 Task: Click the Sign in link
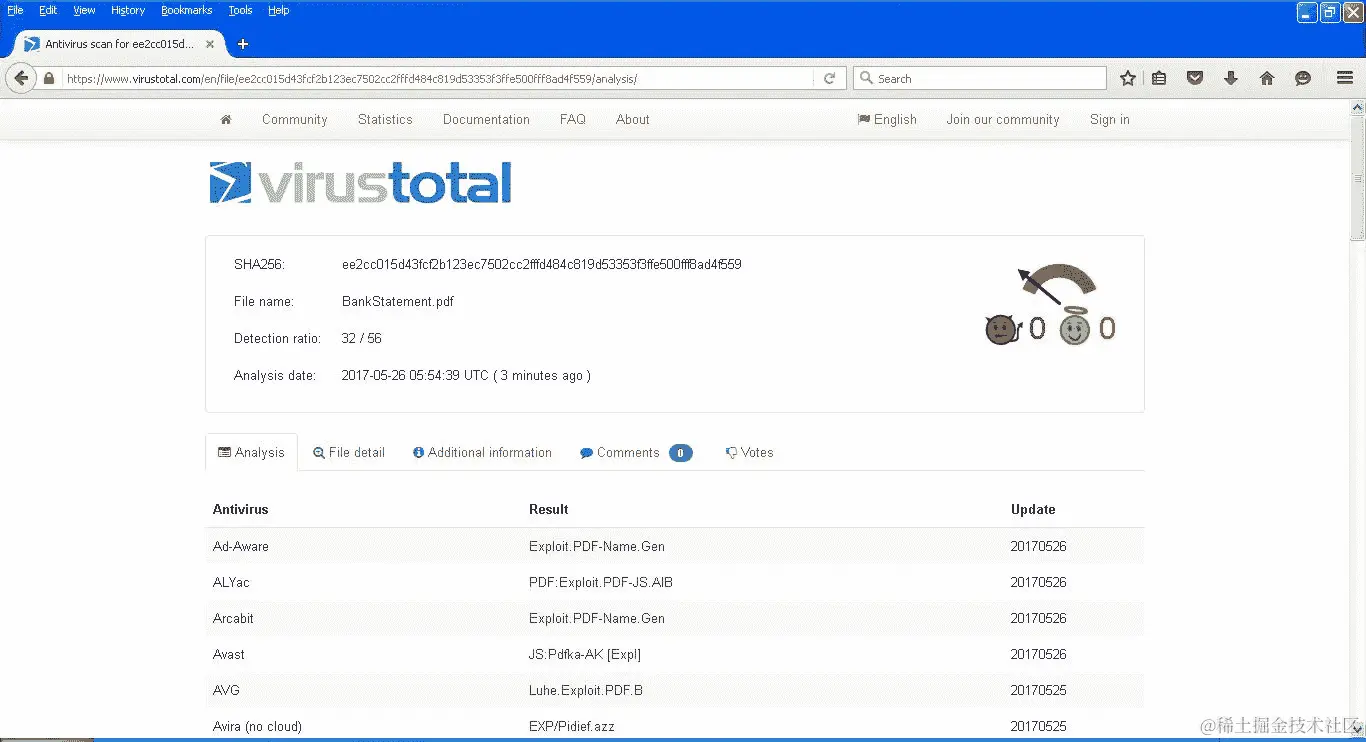[1110, 119]
